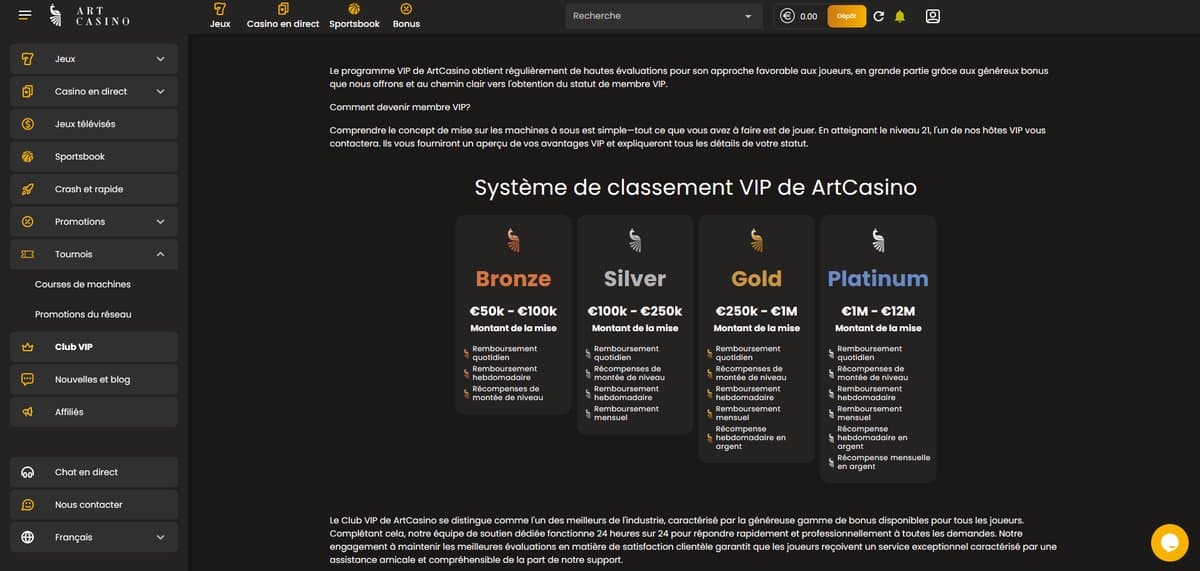Click the Jeux télévisés dollar icon

pyautogui.click(x=28, y=124)
